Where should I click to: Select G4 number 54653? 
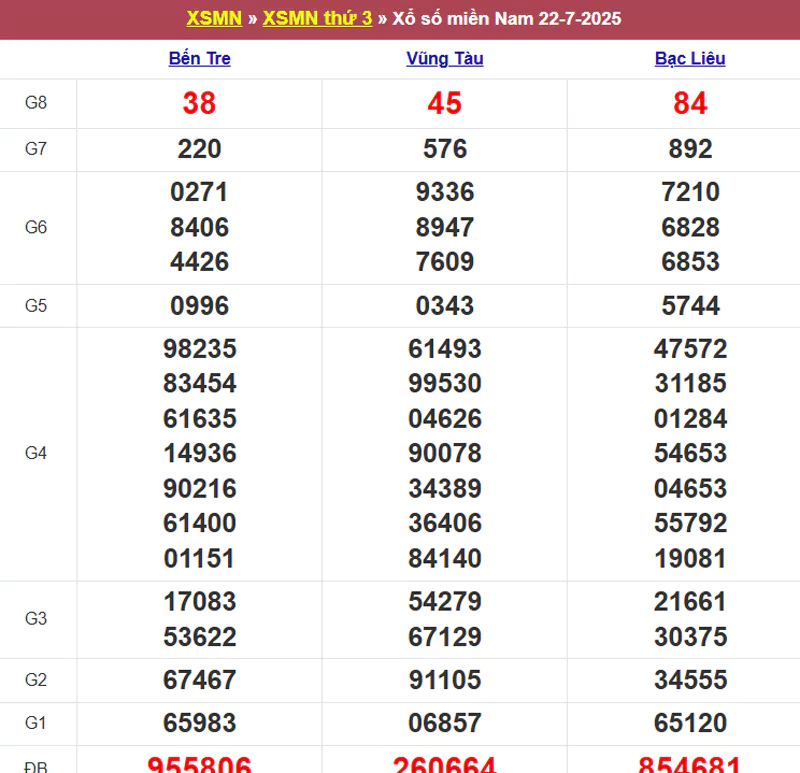click(690, 453)
